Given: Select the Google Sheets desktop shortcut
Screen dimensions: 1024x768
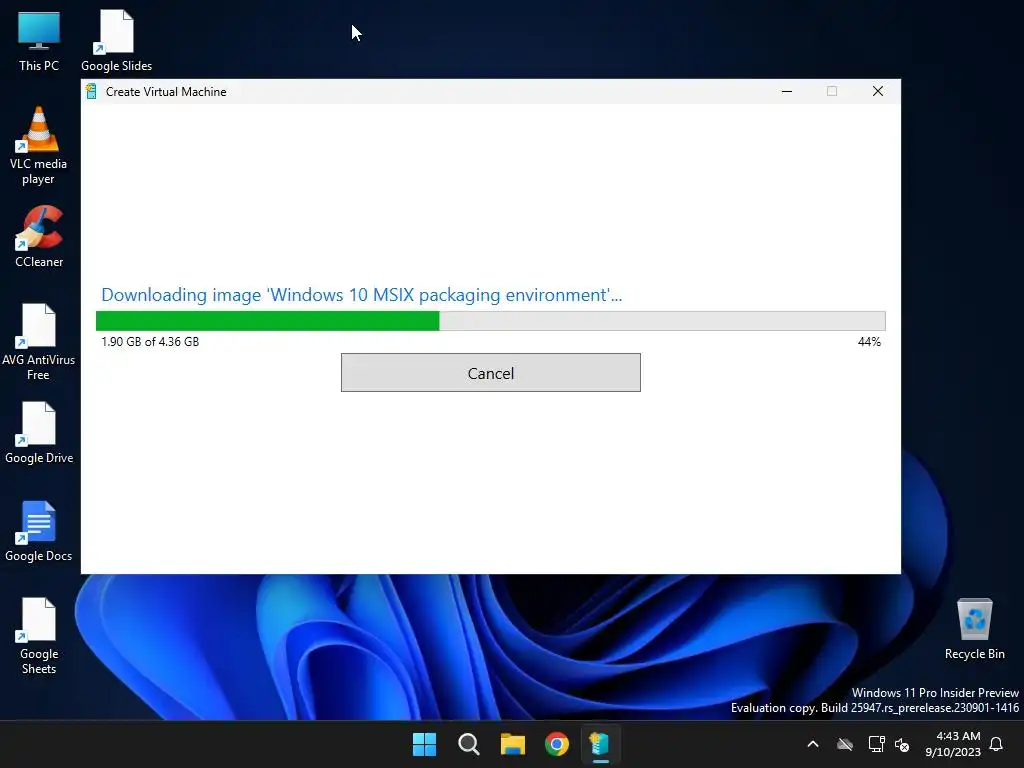Looking at the screenshot, I should pos(39,635).
